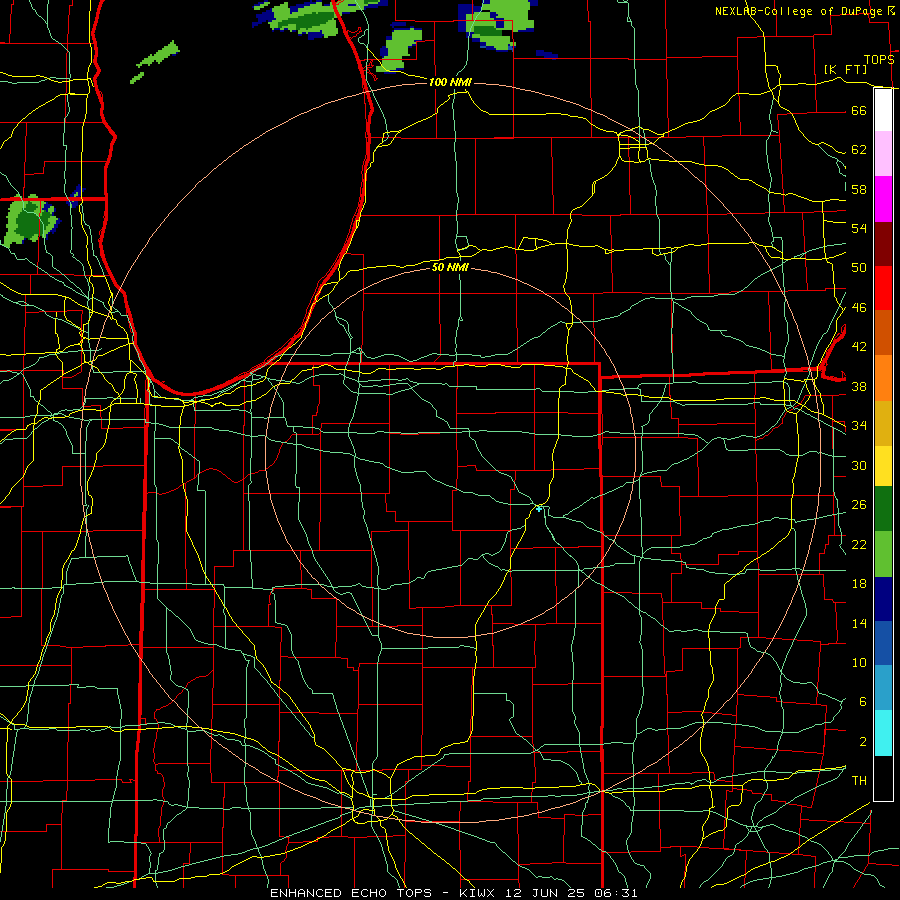The height and width of the screenshot is (900, 900).
Task: Click the legend value 18
Action: pos(859,584)
